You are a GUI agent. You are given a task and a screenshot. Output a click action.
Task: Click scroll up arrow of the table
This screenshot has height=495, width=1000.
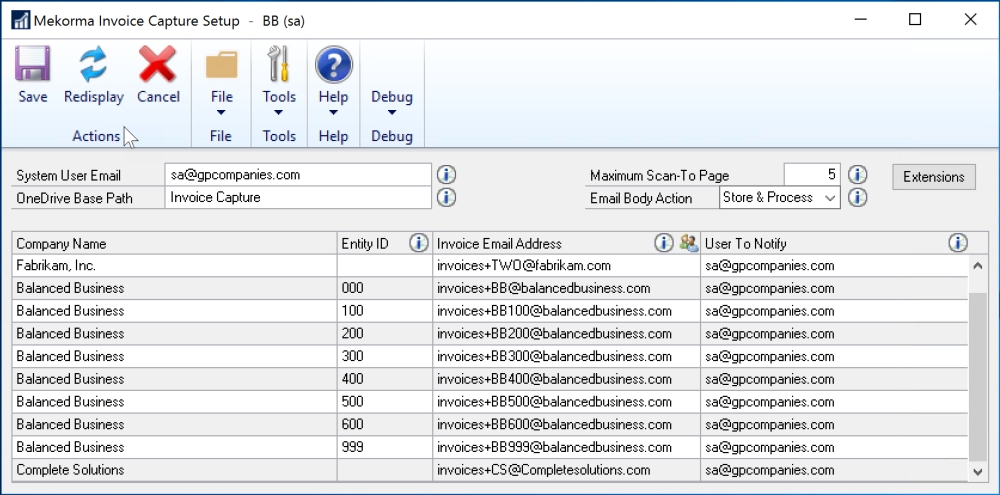[978, 265]
